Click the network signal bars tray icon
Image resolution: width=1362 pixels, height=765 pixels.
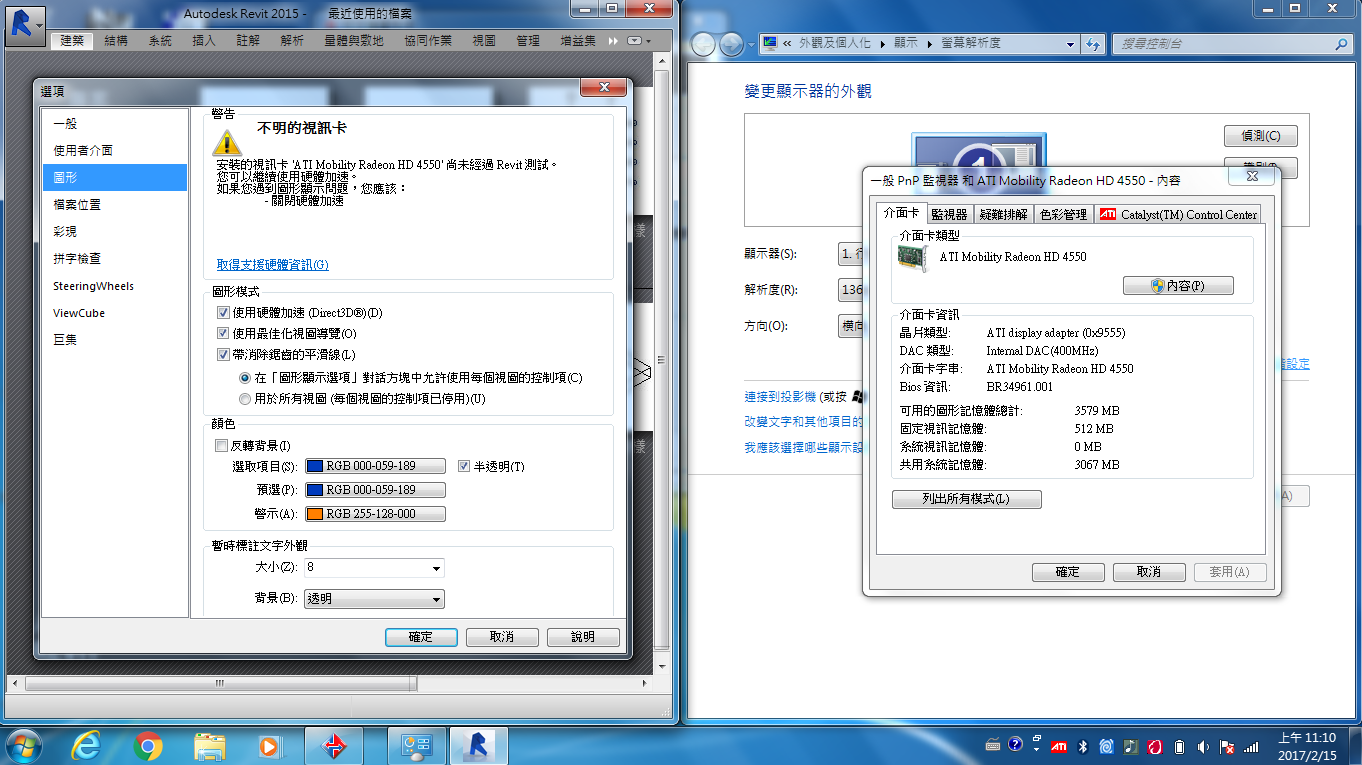[x=1251, y=746]
